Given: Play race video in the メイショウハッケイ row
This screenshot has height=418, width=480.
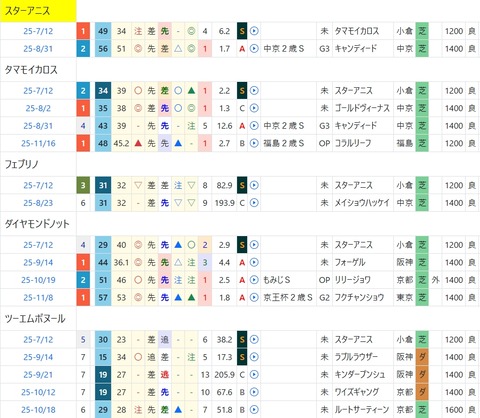Looking at the screenshot, I should click(x=254, y=203).
